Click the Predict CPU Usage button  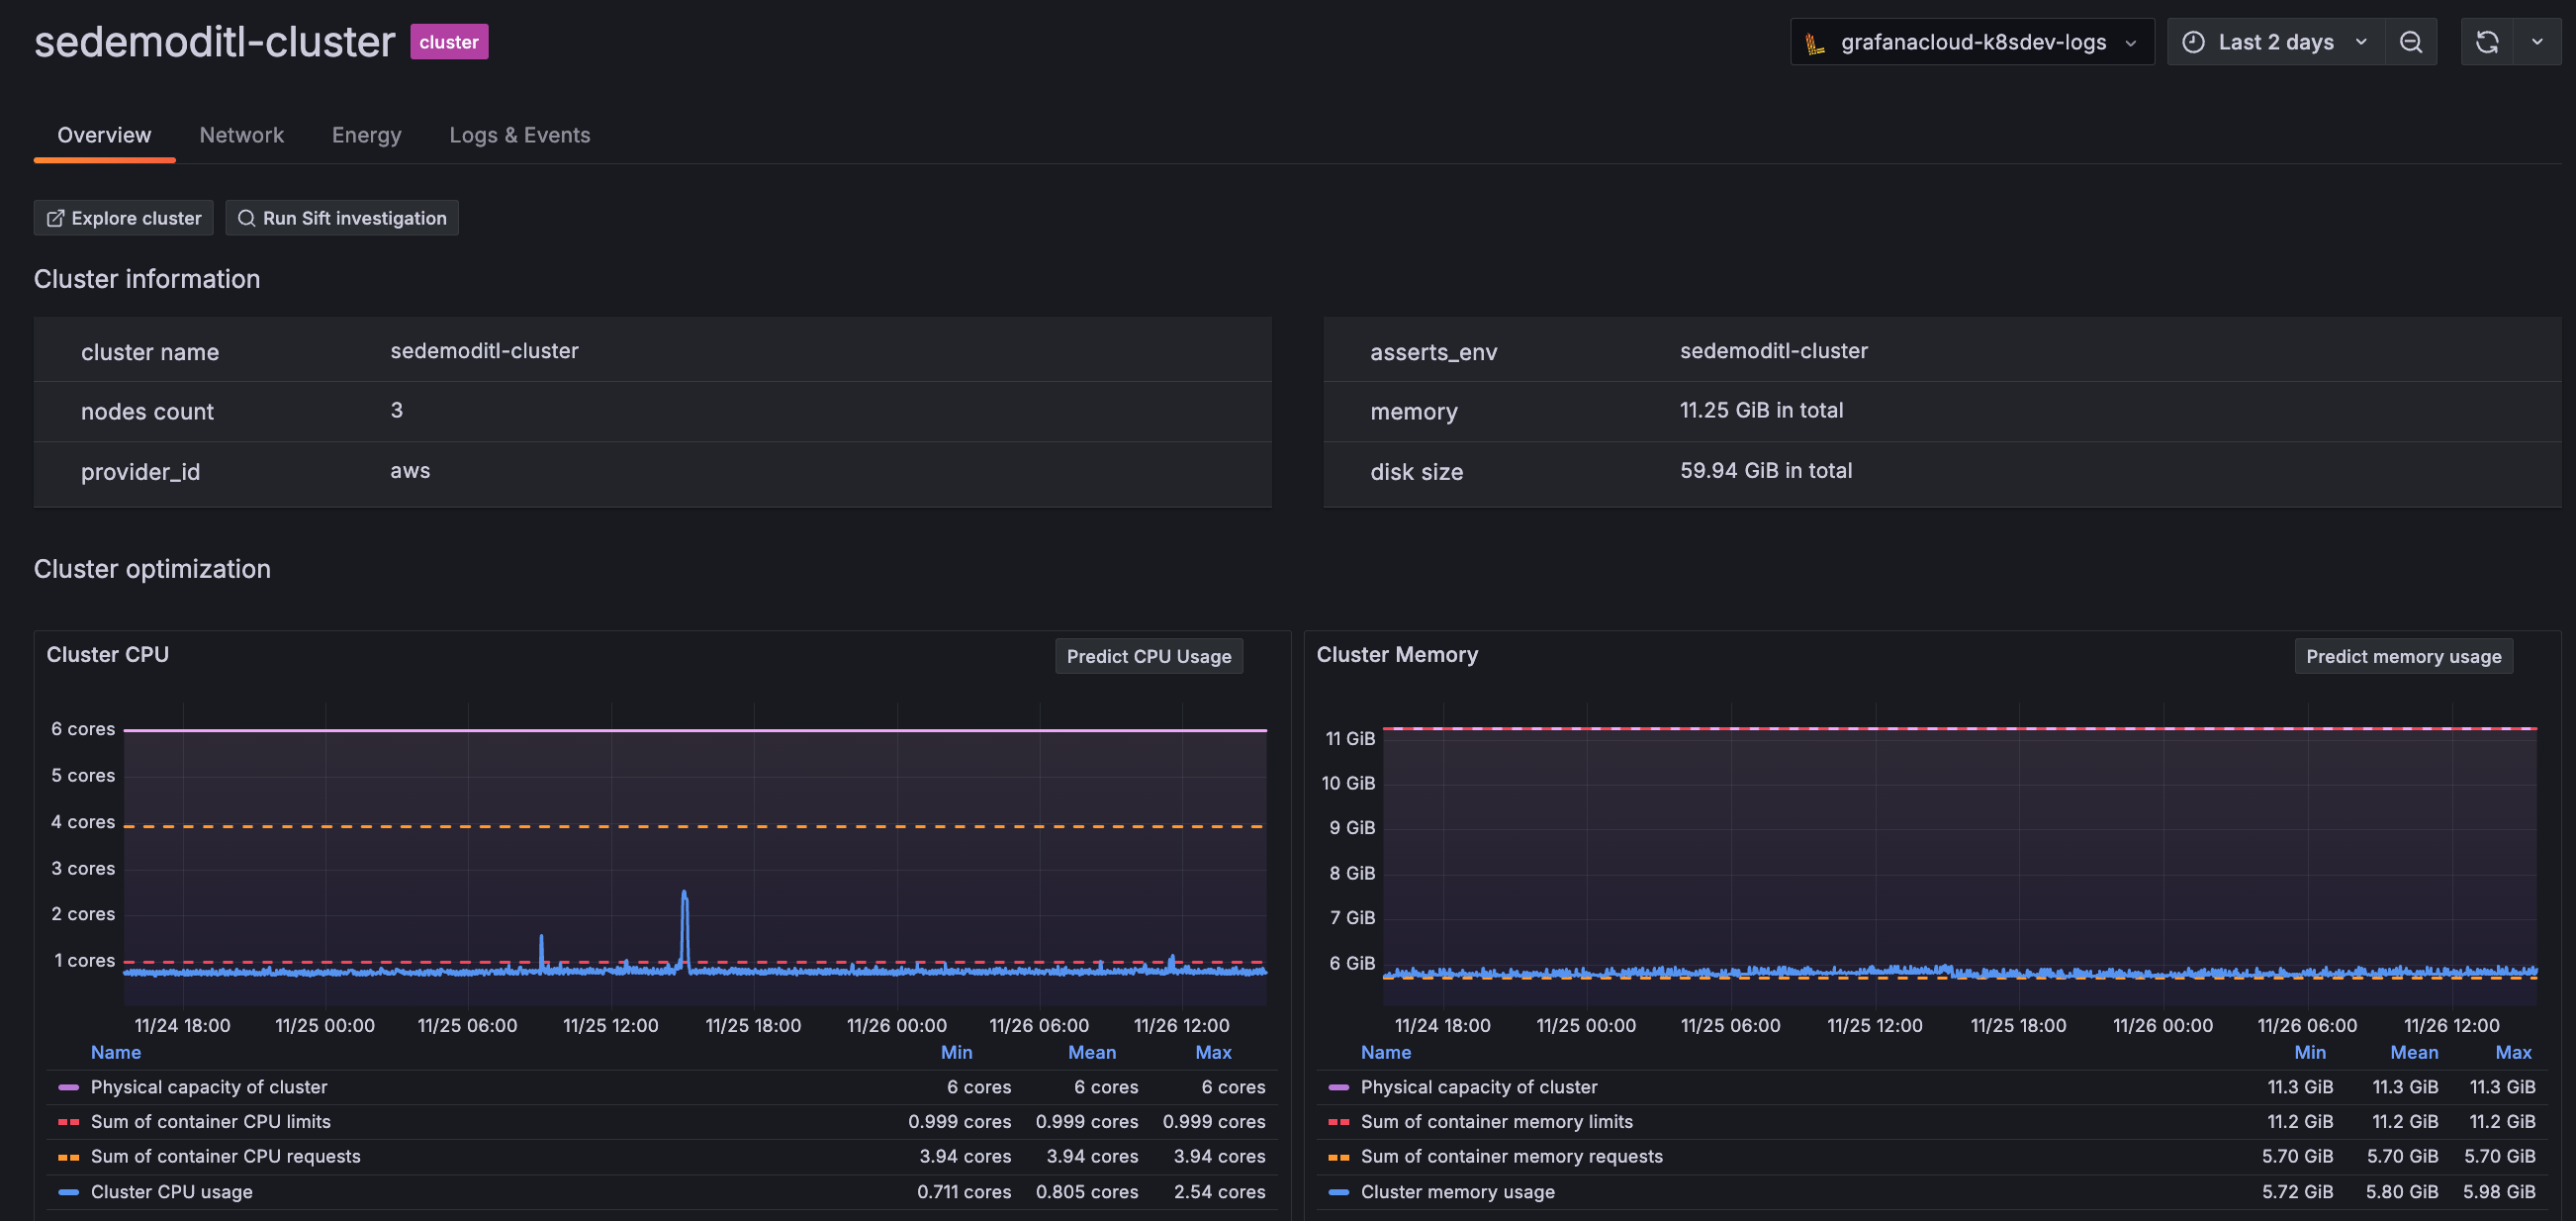click(1148, 656)
